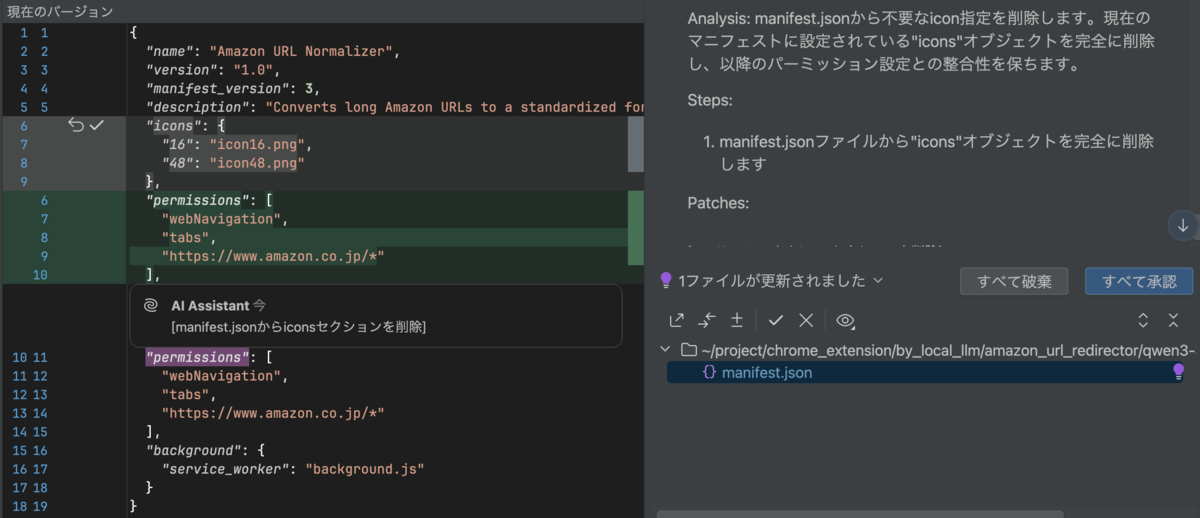1200x518 pixels.
Task: Click the 'Analysis:' paragraph text
Action: pos(921,41)
